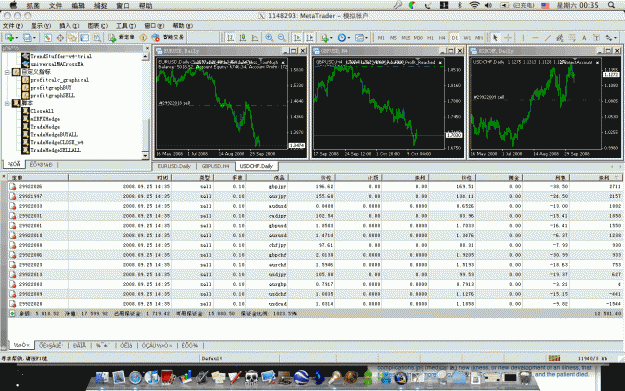Select the CloseAll script in Navigator
This screenshot has height=391, width=625.
pos(42,111)
